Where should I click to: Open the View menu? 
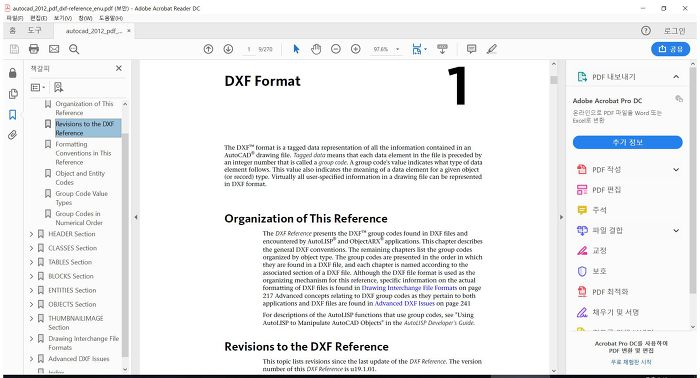point(62,18)
